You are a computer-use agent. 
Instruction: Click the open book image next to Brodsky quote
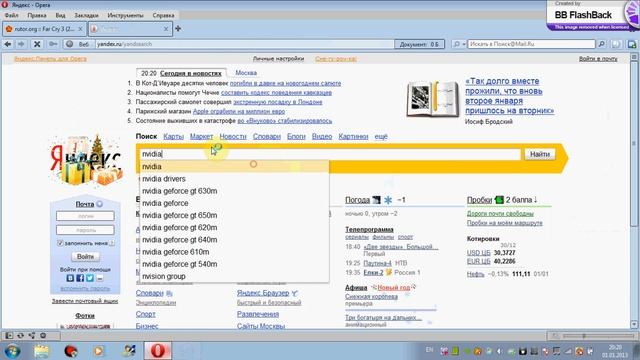coord(433,99)
